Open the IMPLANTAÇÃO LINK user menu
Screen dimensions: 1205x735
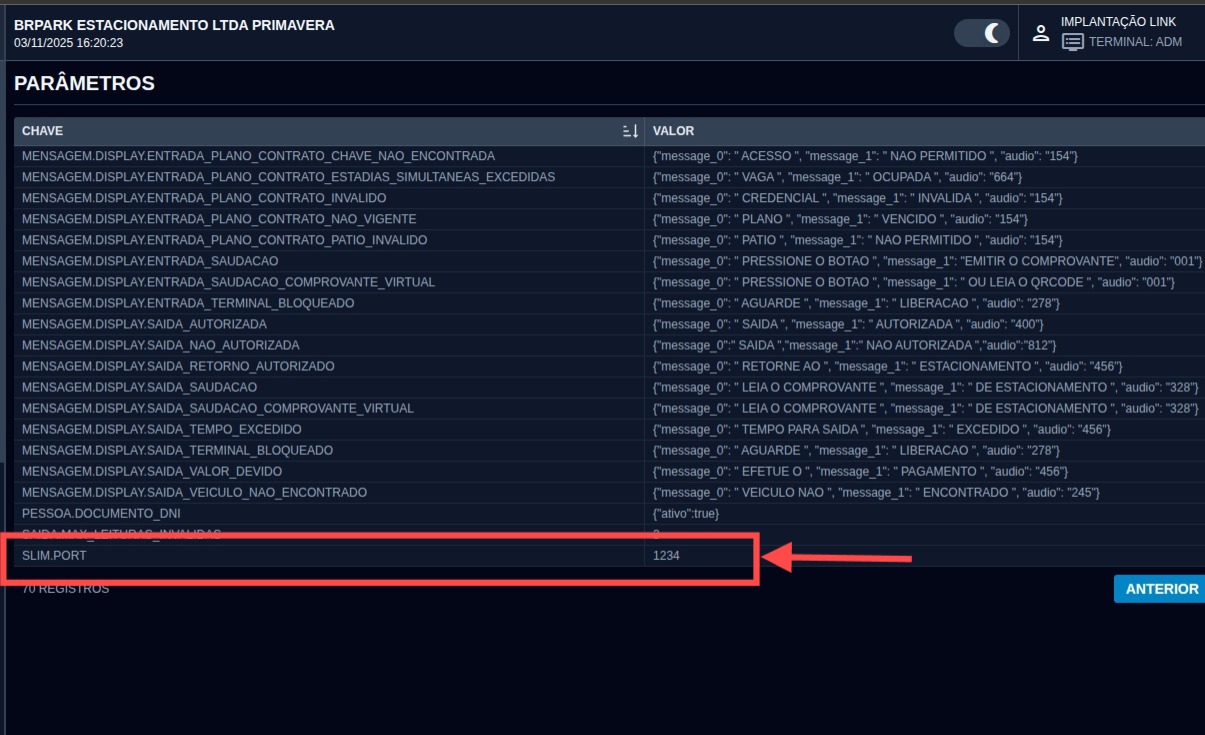point(1118,22)
